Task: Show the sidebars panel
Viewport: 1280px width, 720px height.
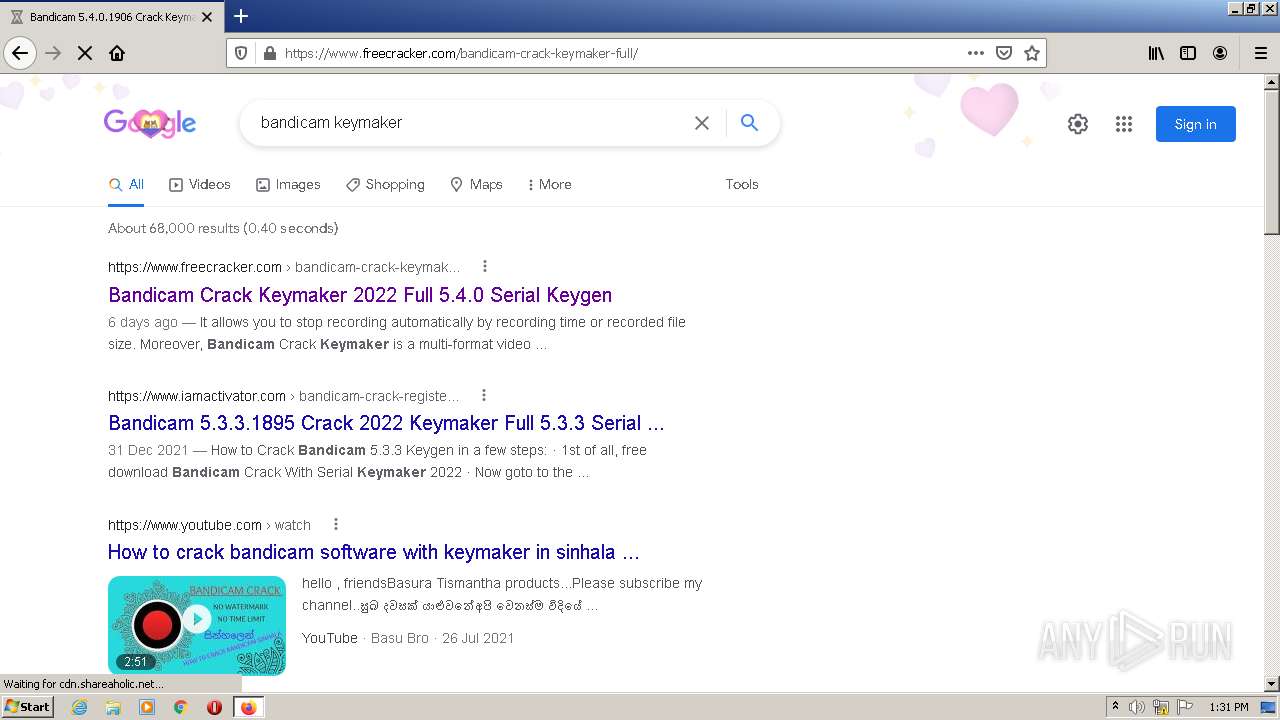Action: 1188,53
